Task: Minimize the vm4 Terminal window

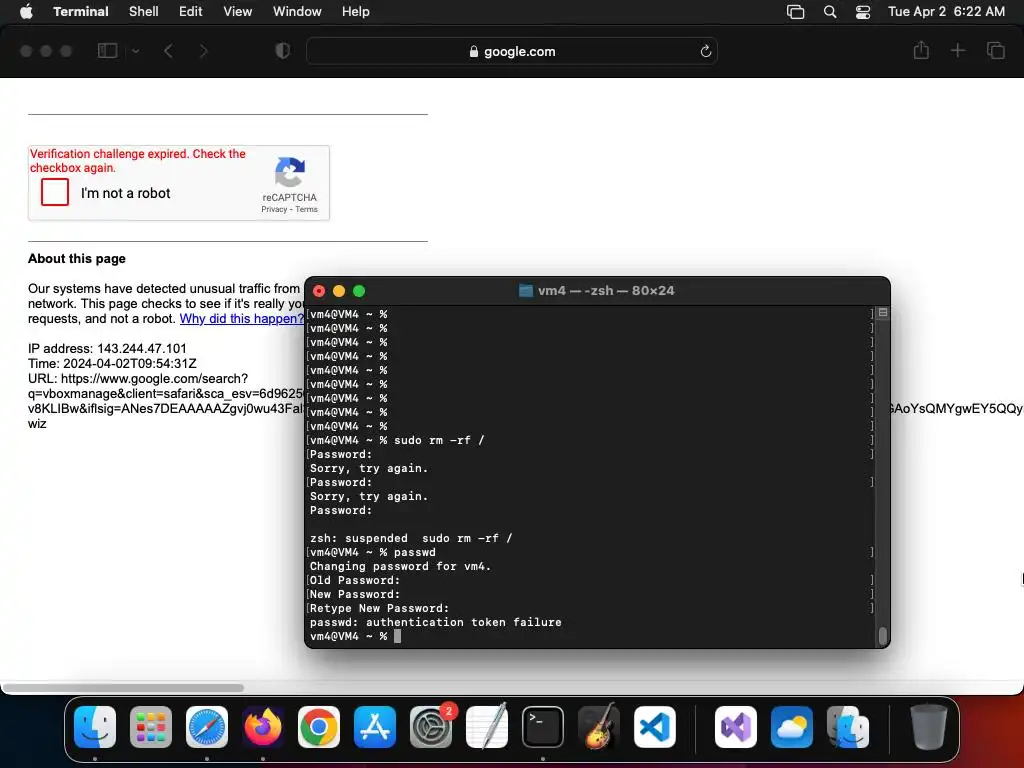Action: coord(339,291)
